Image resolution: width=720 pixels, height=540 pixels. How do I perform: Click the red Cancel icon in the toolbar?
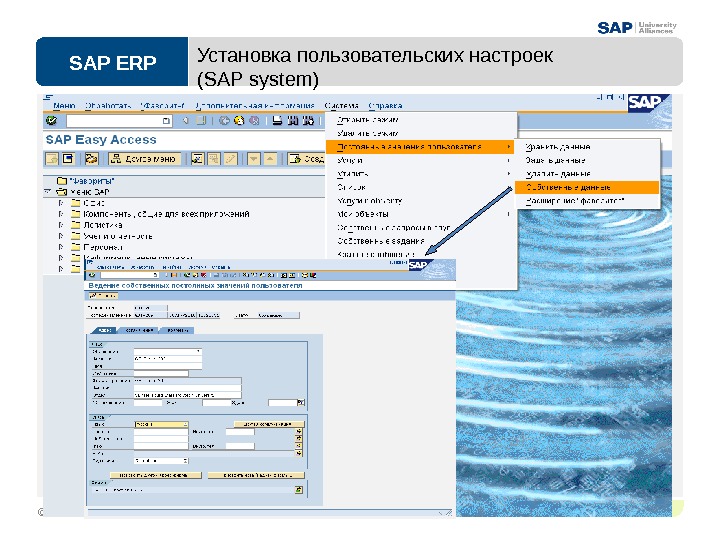click(254, 121)
